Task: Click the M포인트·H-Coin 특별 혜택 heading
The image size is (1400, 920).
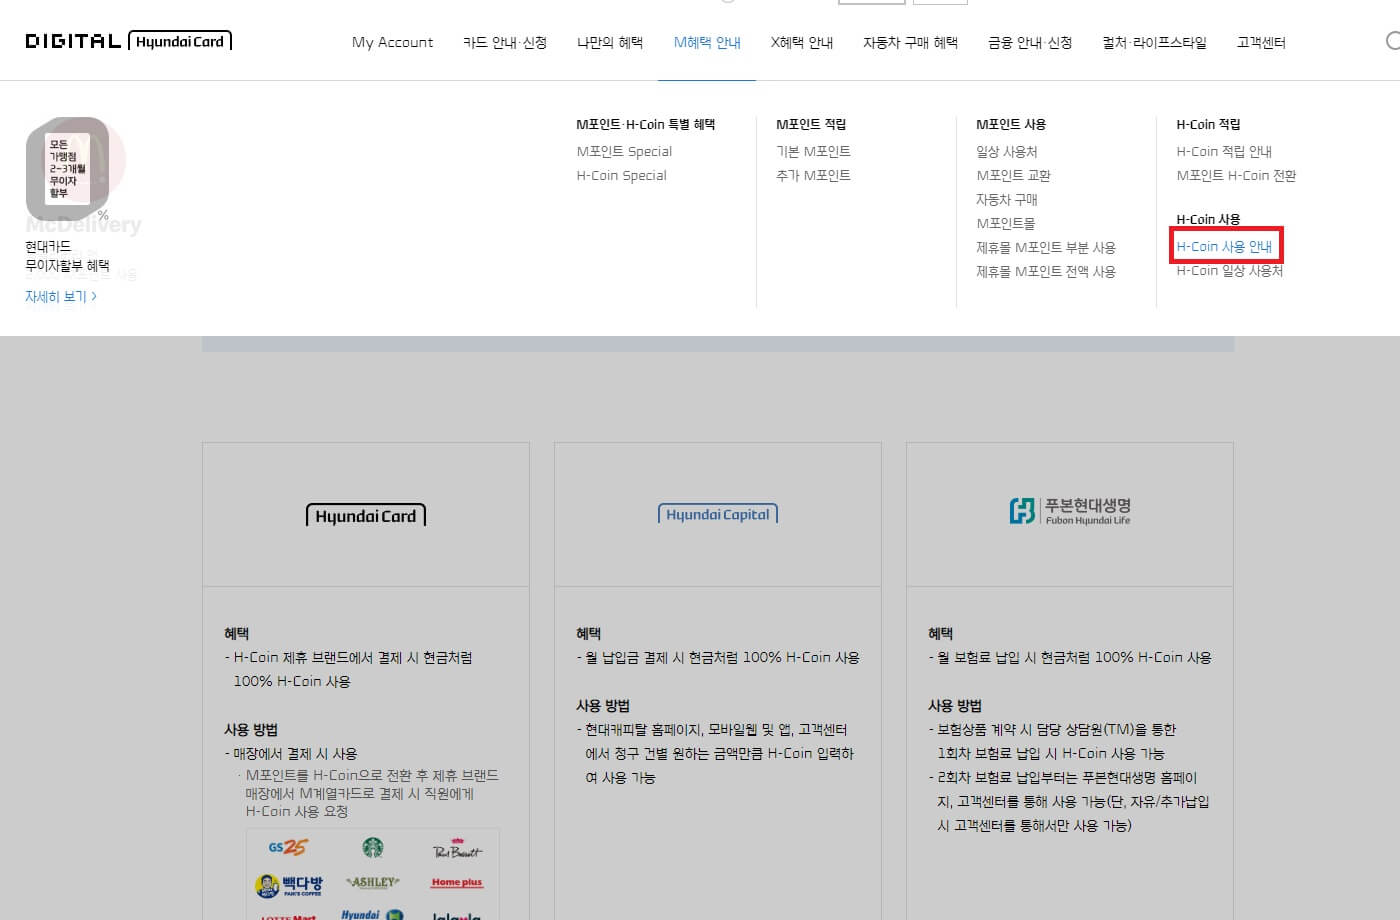Action: coord(646,124)
